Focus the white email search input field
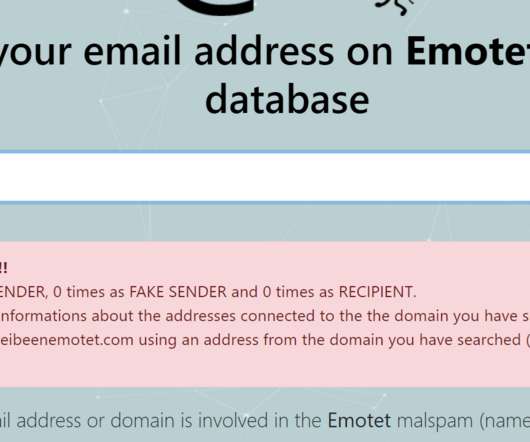530x442 pixels. pyautogui.click(x=265, y=177)
